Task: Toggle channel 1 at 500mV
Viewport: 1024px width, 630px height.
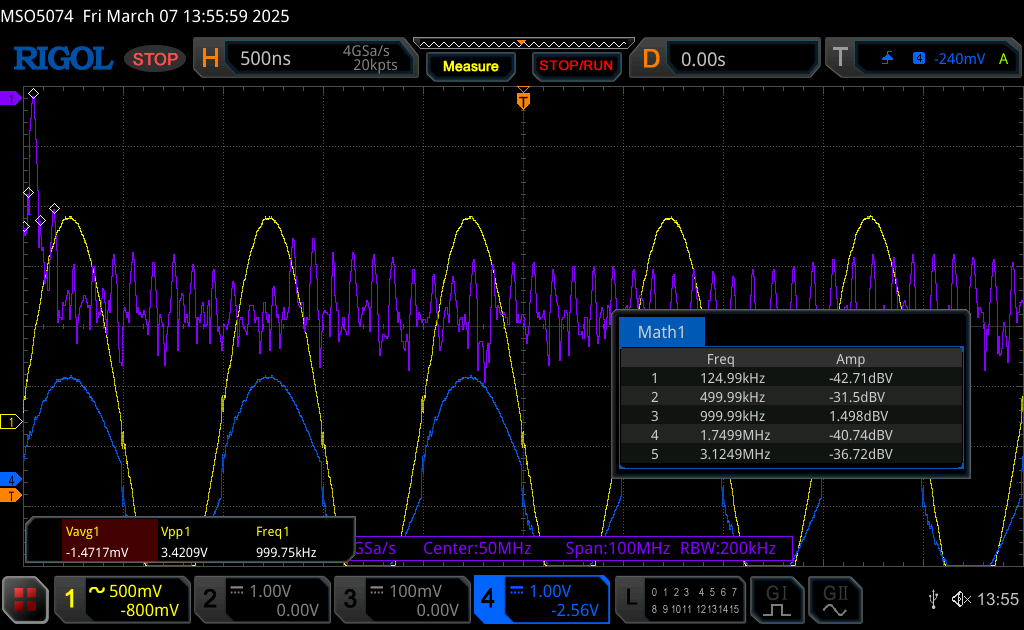Action: [122, 599]
